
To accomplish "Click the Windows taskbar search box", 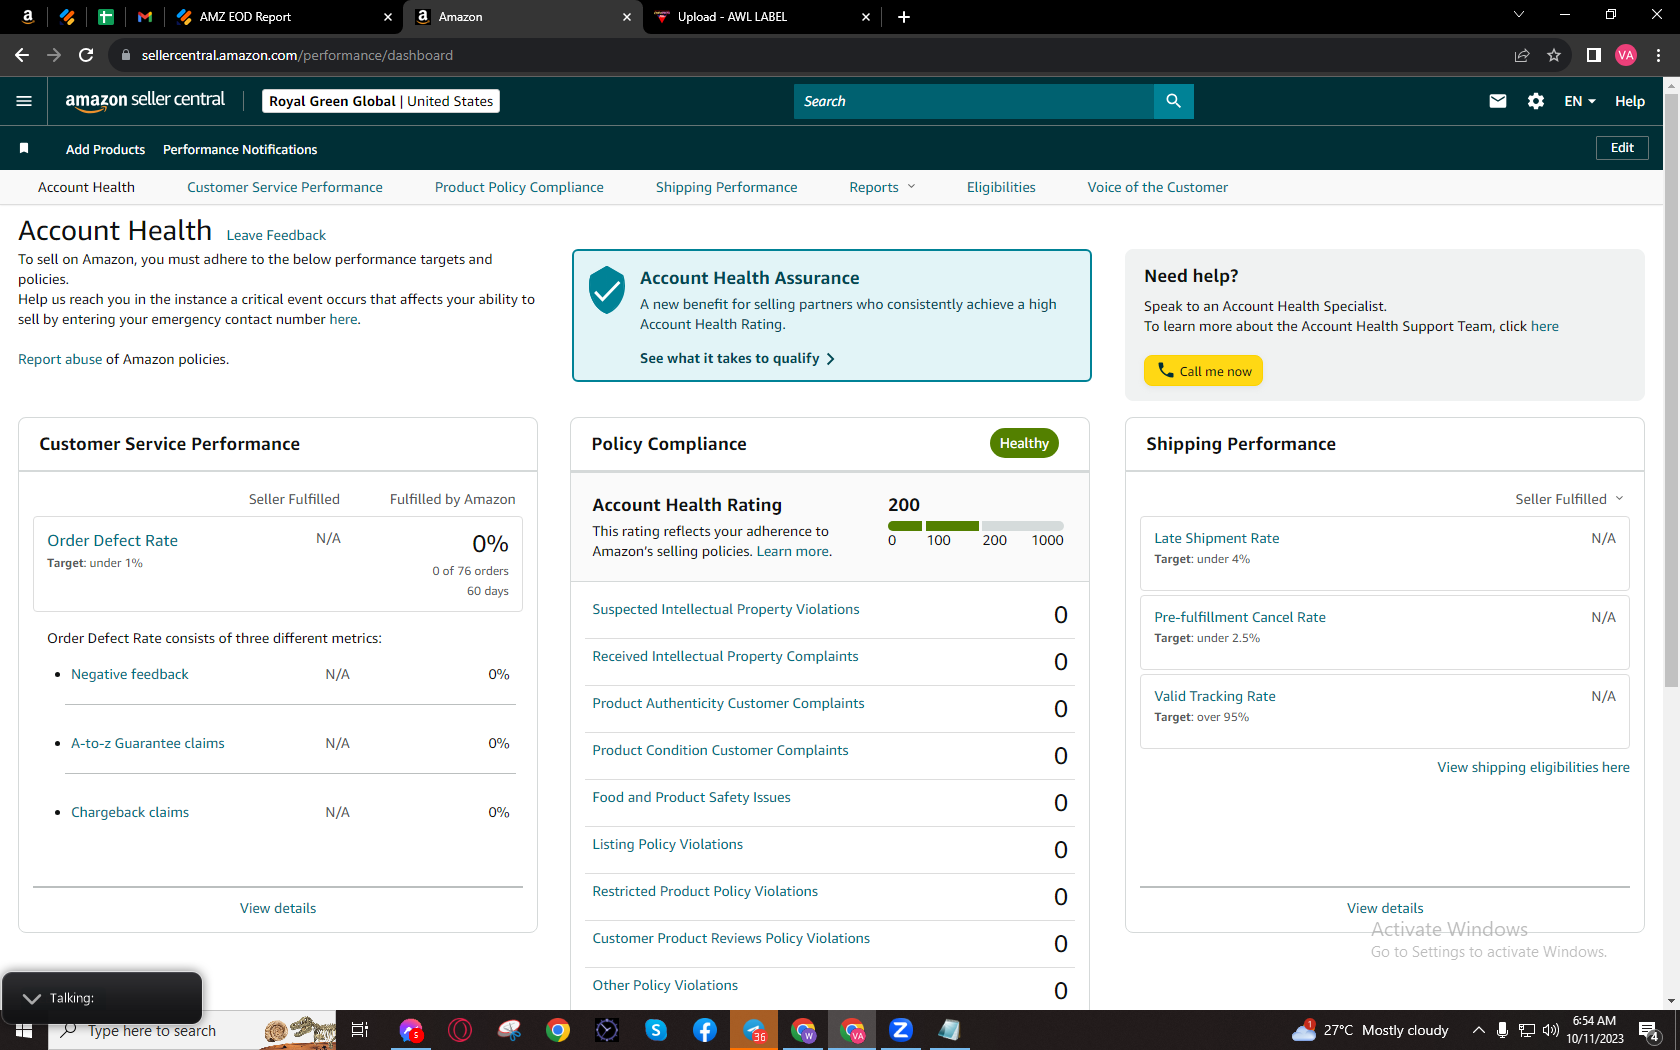I will [190, 1030].
